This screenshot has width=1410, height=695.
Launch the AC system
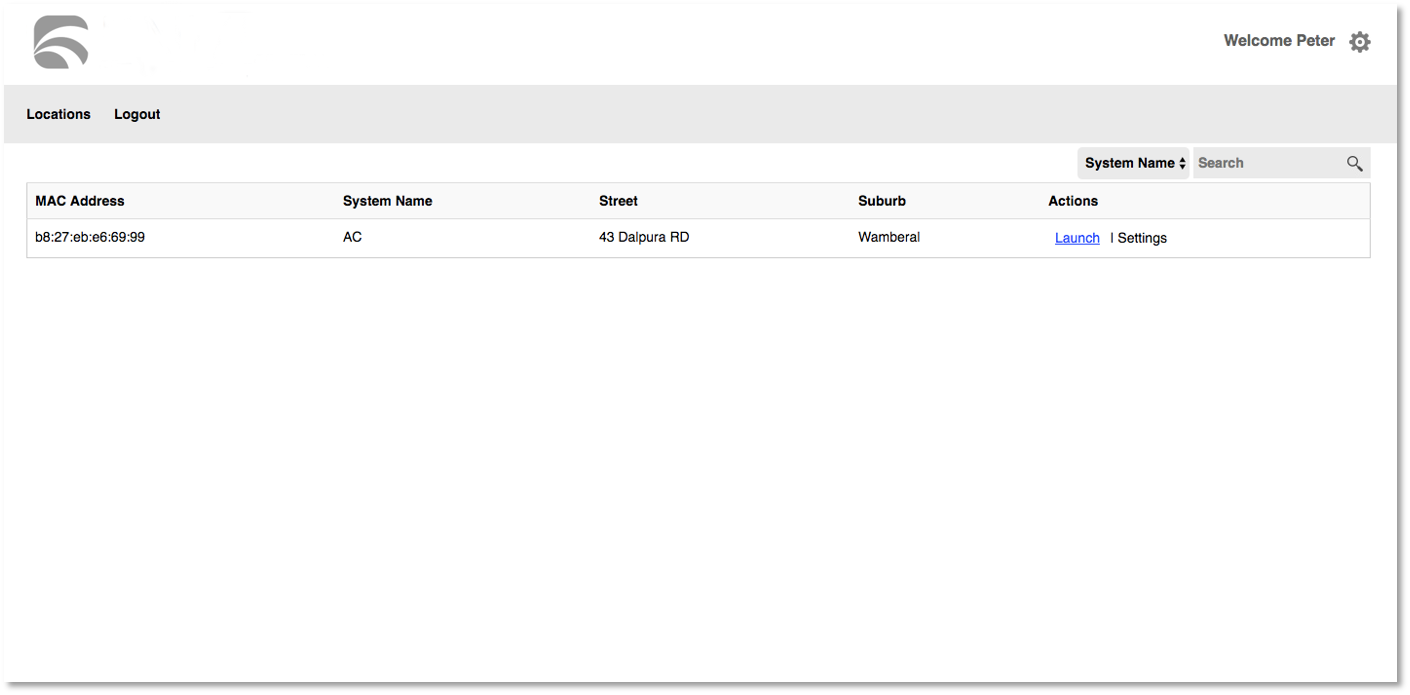(x=1076, y=237)
